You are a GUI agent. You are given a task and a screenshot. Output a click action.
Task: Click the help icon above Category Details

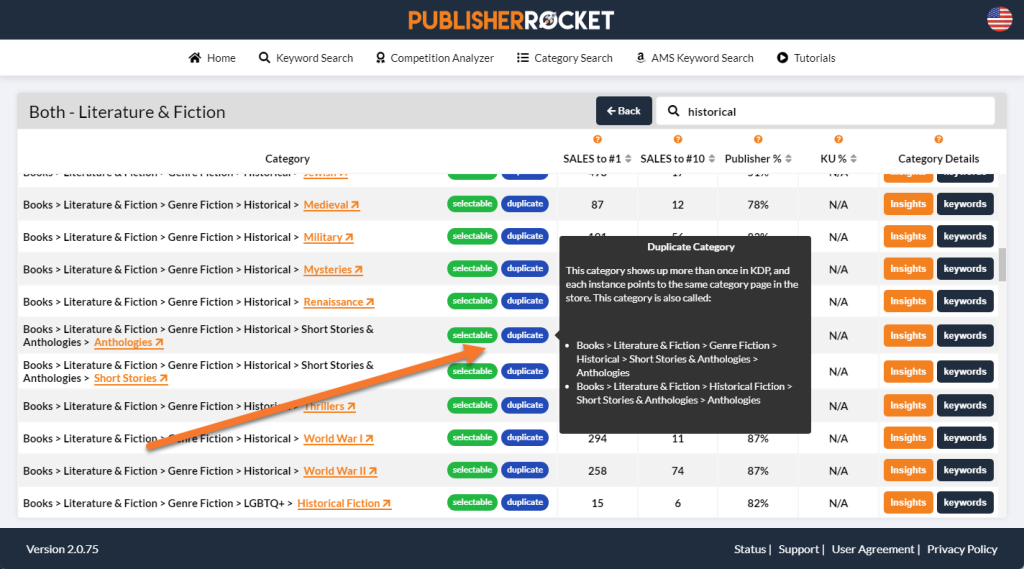pos(938,140)
